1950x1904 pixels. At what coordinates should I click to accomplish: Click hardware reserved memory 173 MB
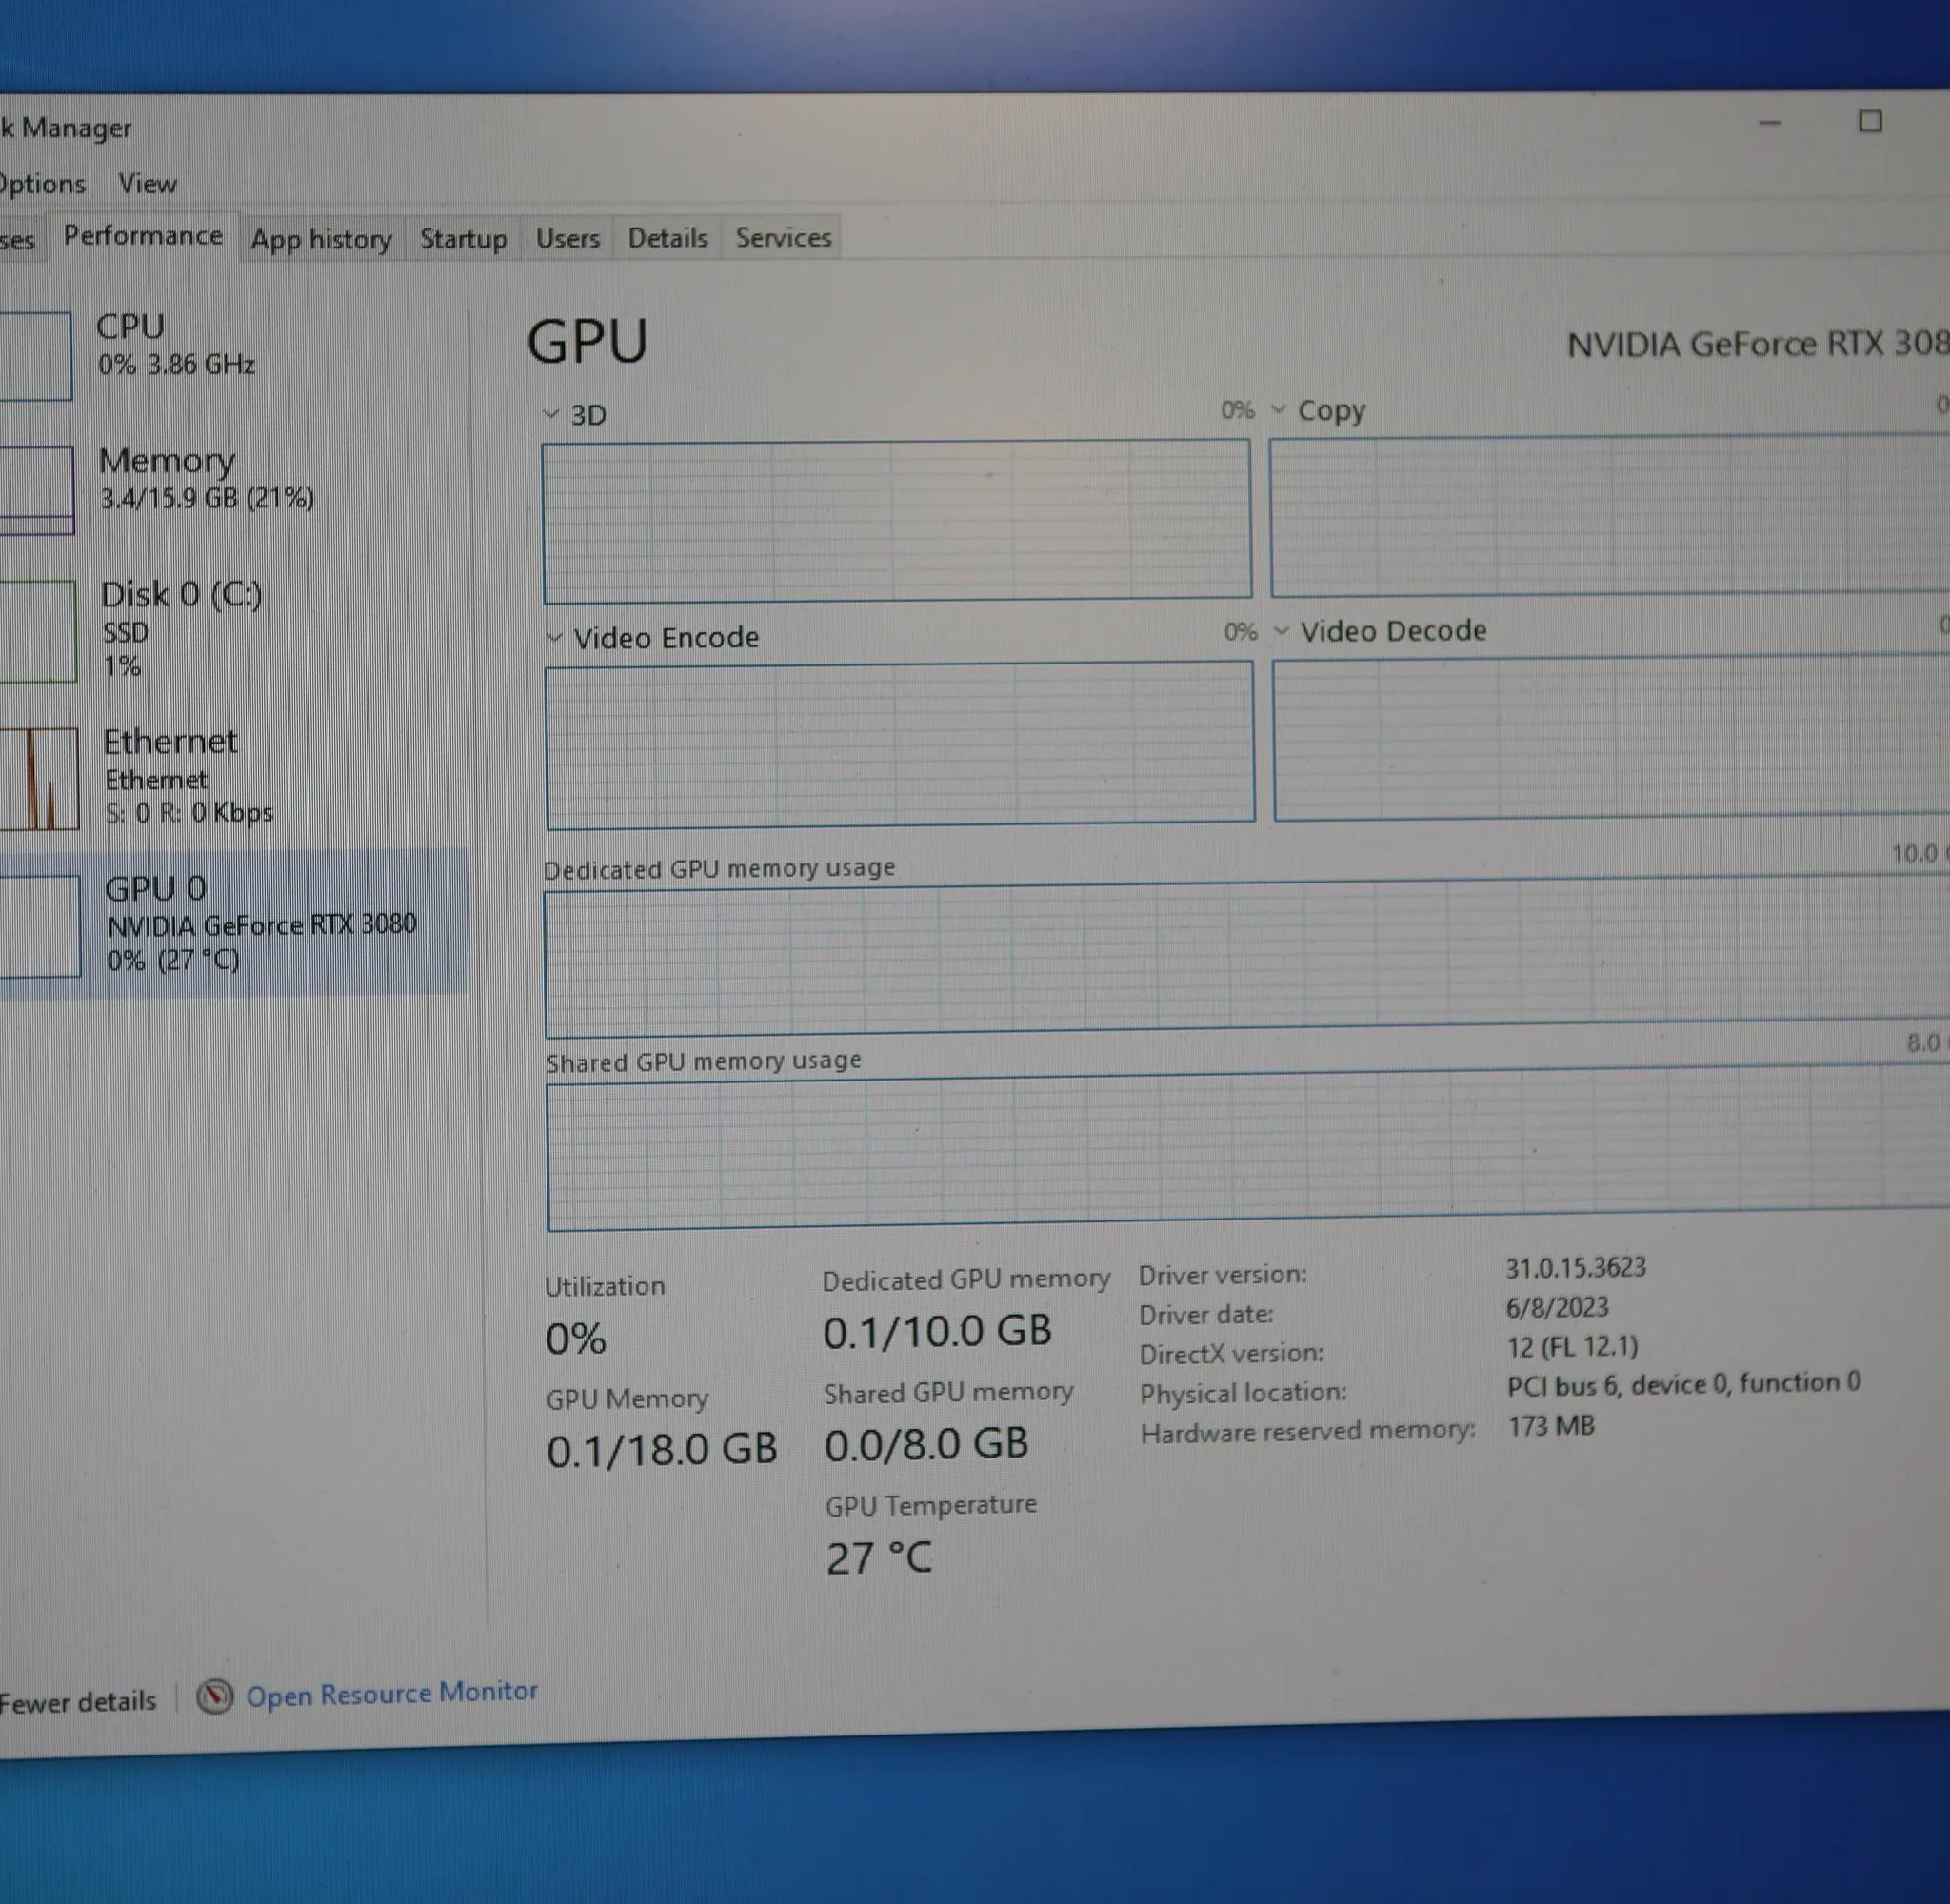(x=1551, y=1426)
